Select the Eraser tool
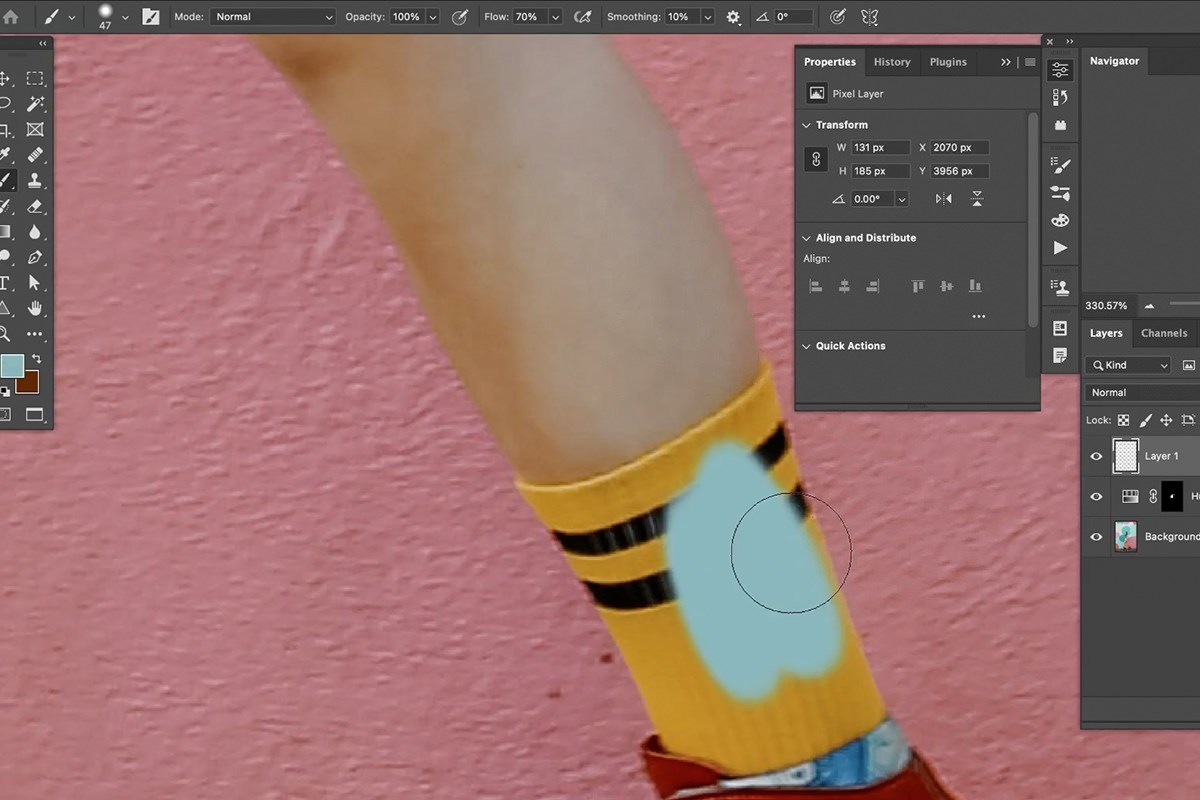The width and height of the screenshot is (1200, 800). [35, 206]
